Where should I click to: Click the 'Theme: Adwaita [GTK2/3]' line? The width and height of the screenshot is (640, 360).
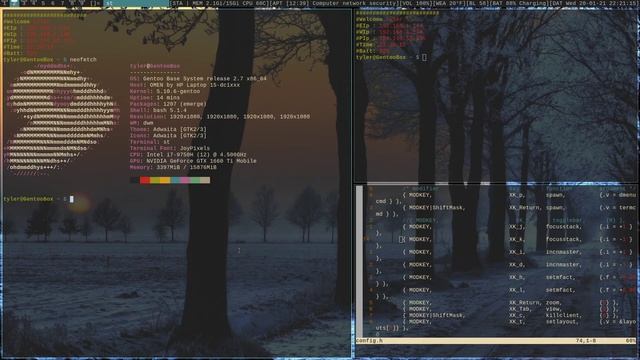(168, 129)
